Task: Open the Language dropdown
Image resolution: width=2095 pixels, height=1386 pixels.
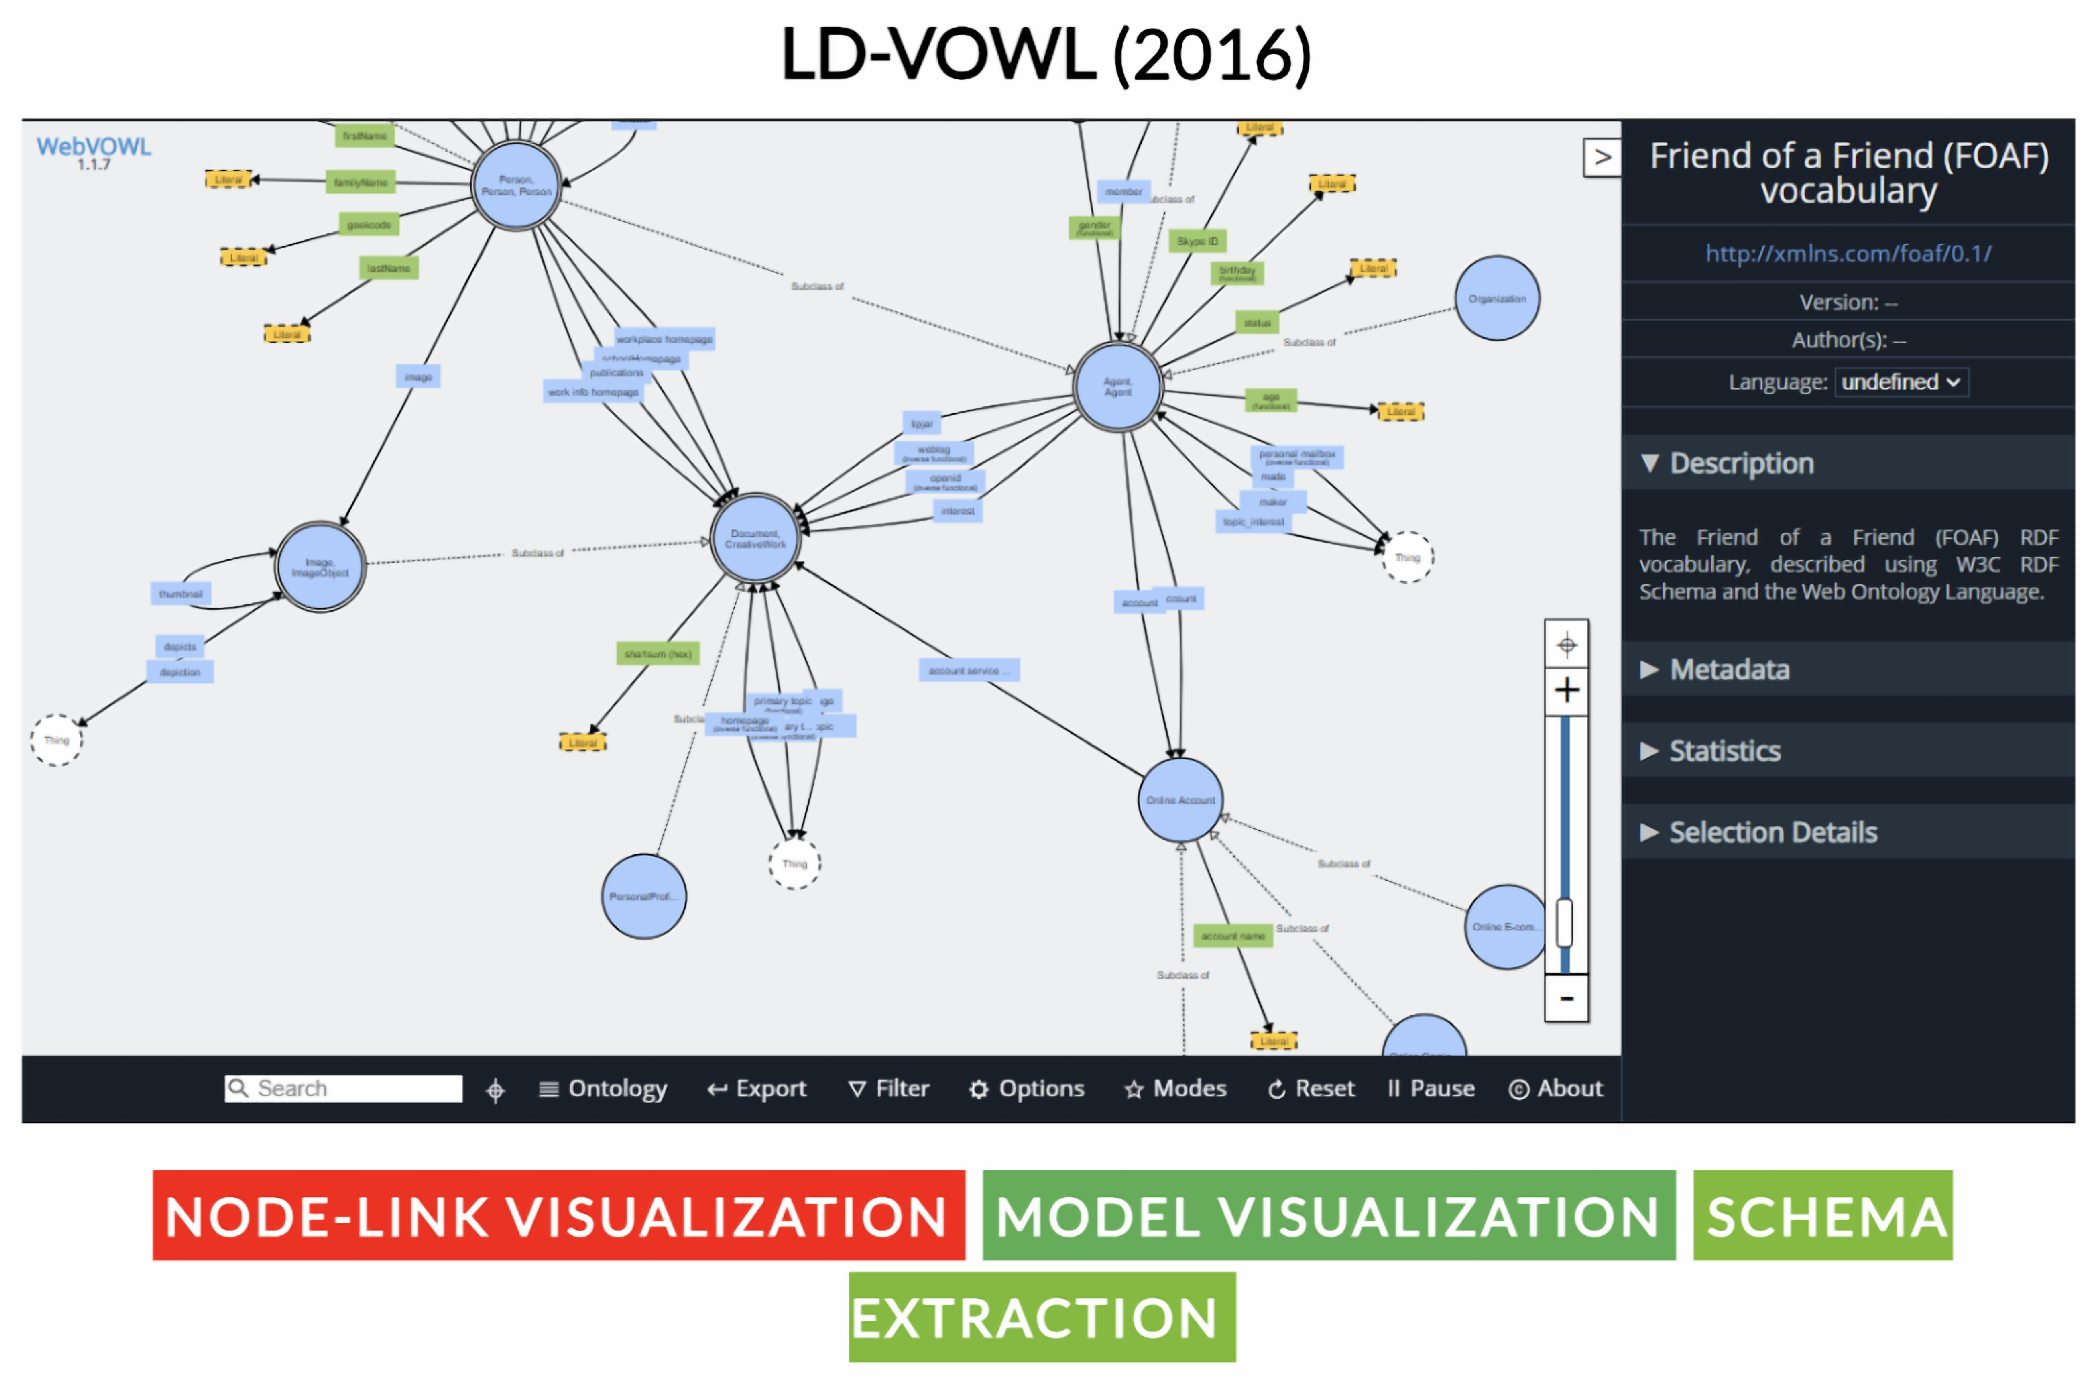Action: tap(1900, 382)
